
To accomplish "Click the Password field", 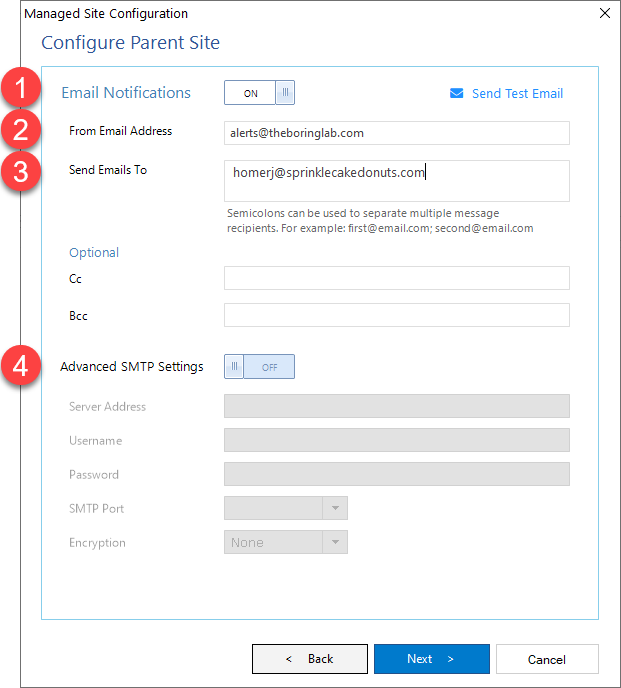I will tap(397, 474).
